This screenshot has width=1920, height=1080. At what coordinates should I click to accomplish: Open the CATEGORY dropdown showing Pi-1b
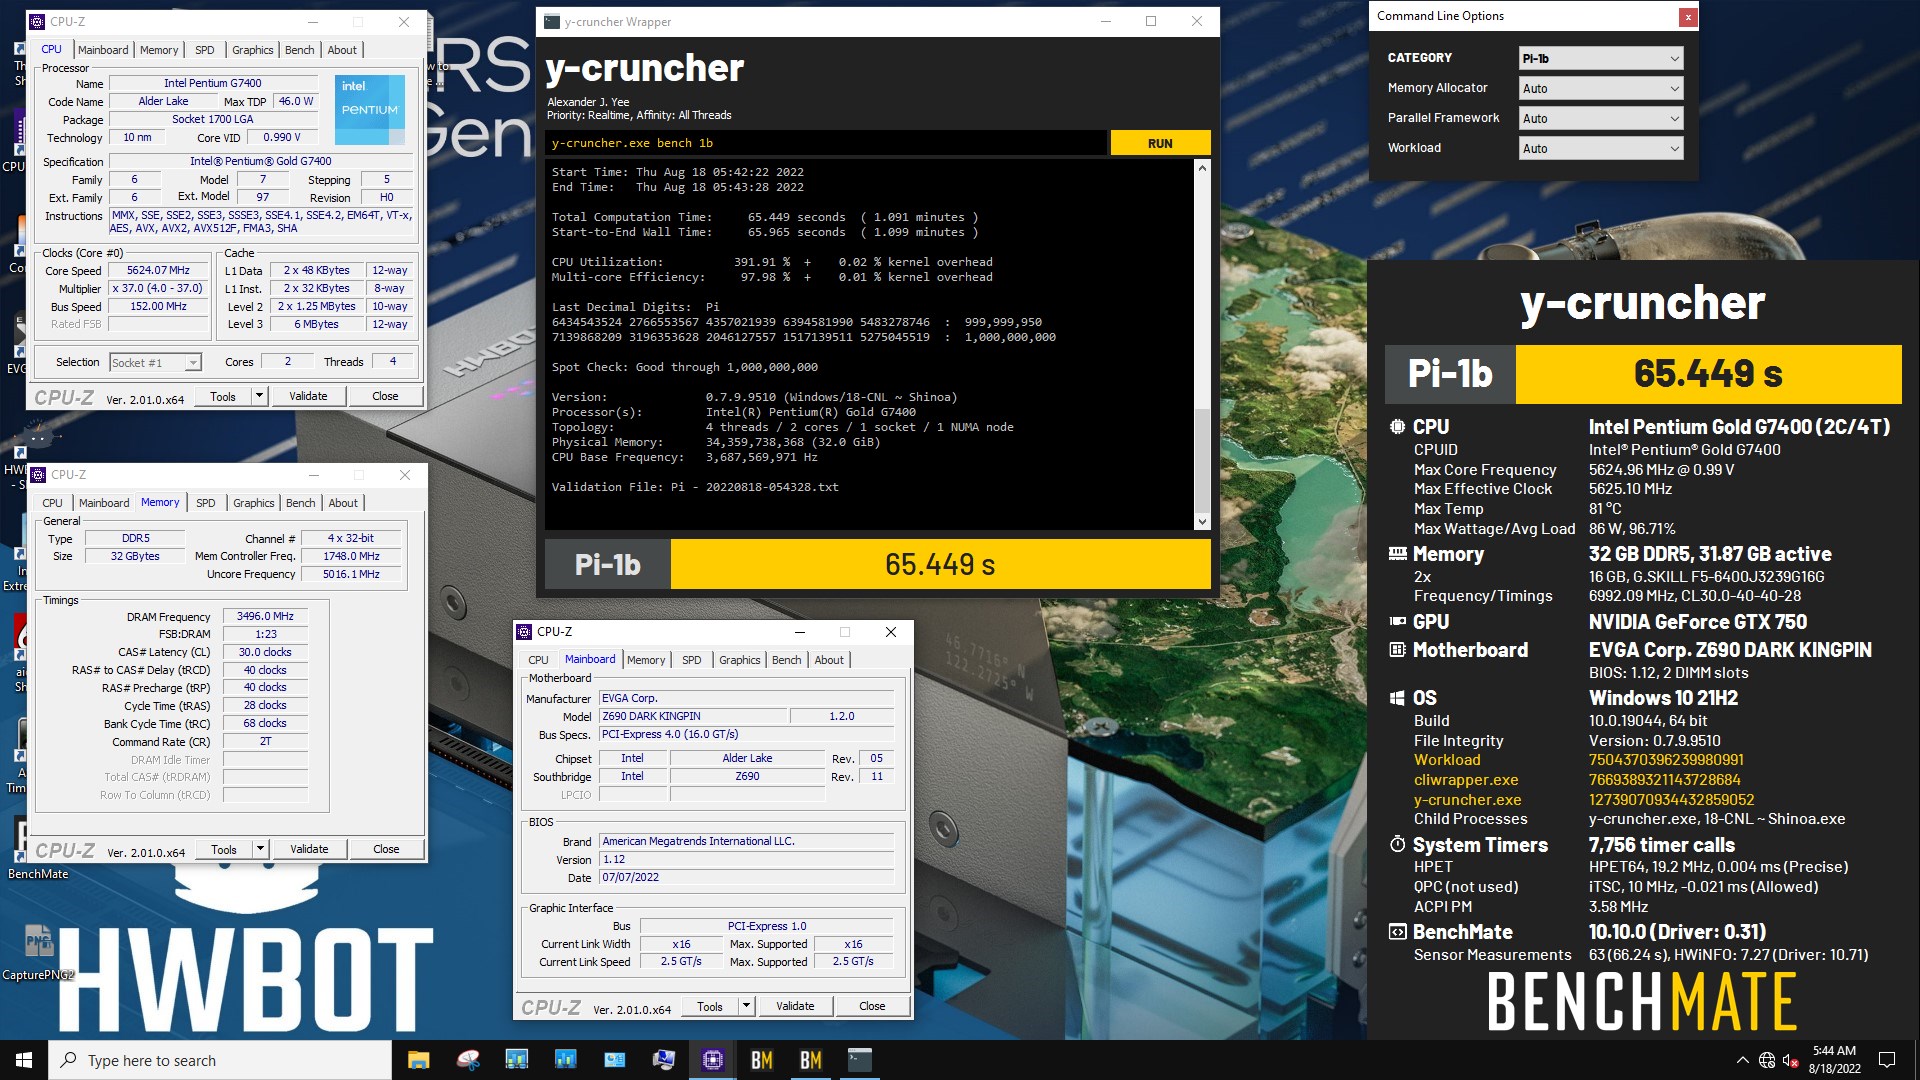(1600, 59)
